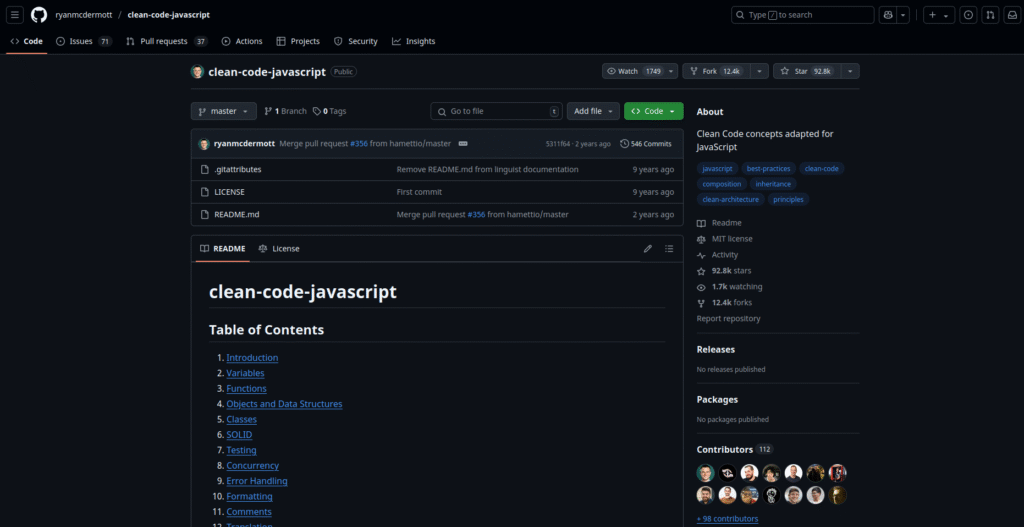Open the create new plus menu

(x=939, y=15)
